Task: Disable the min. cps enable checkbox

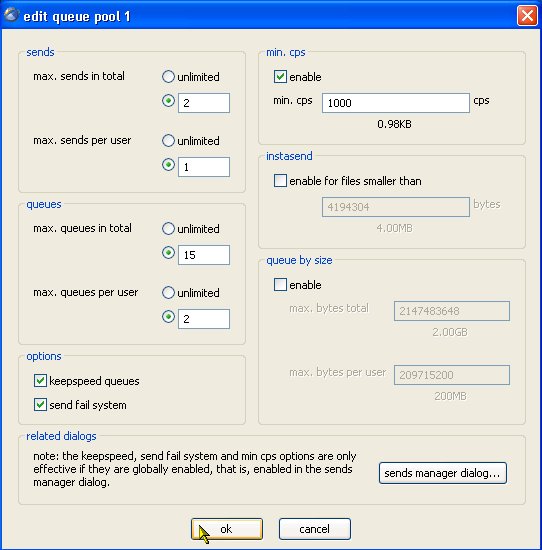Action: 280,76
